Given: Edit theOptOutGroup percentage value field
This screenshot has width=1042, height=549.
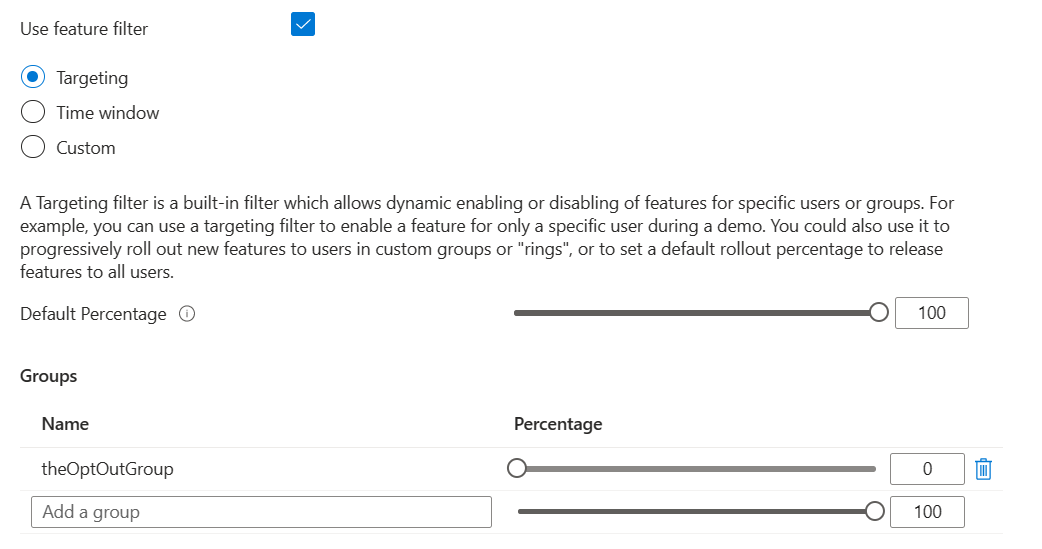Looking at the screenshot, I should (927, 469).
